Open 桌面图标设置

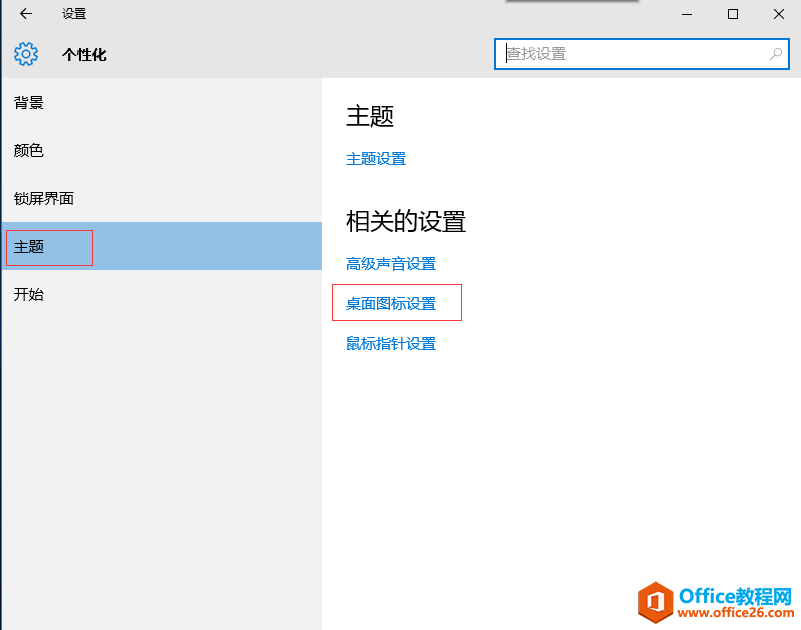click(x=391, y=304)
